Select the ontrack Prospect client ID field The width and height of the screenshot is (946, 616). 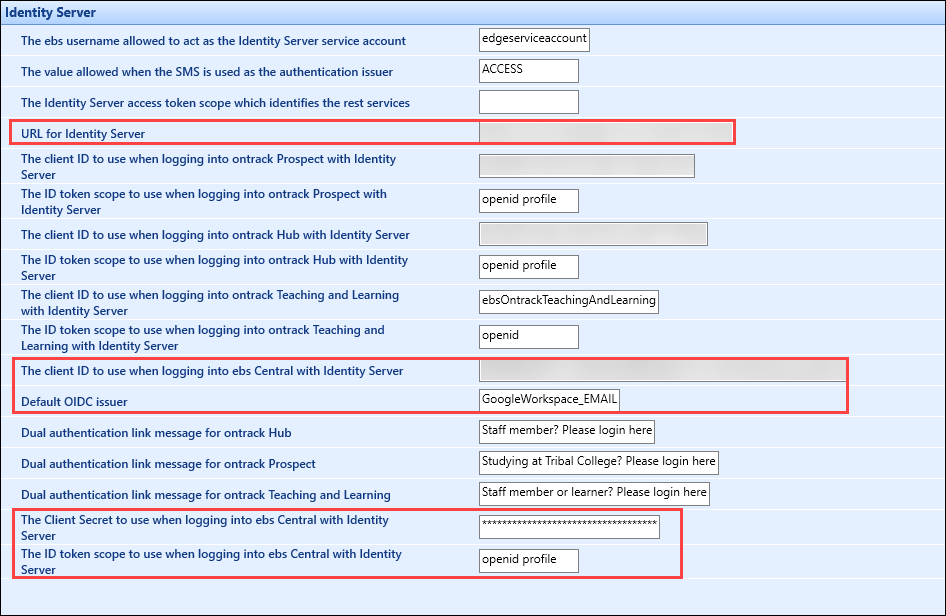(586, 165)
